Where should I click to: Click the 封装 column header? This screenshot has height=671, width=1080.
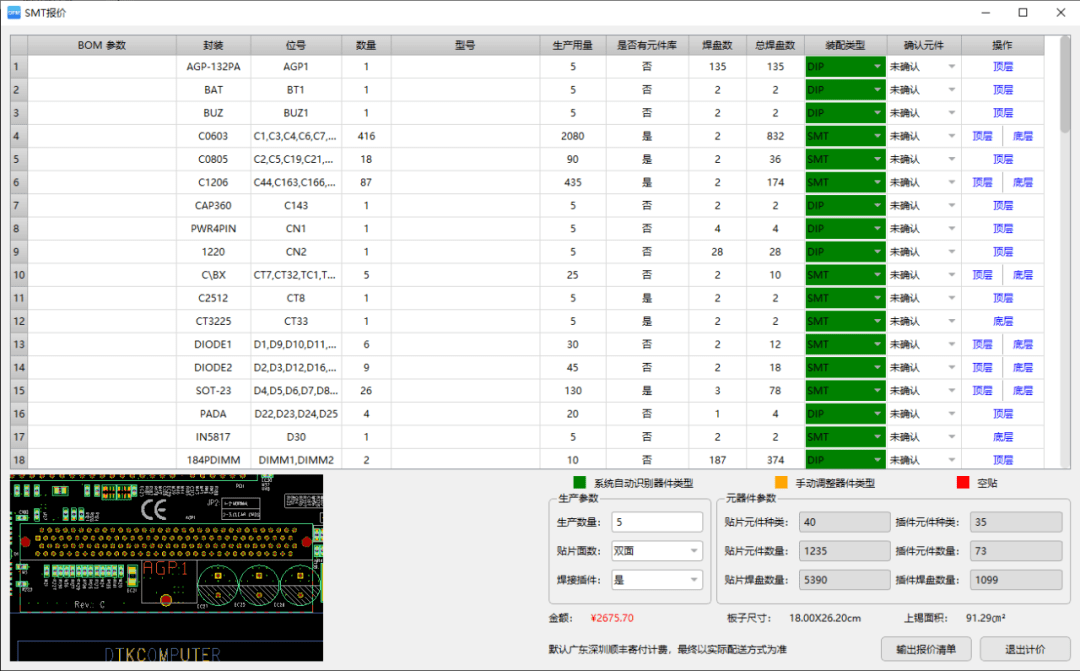[211, 44]
